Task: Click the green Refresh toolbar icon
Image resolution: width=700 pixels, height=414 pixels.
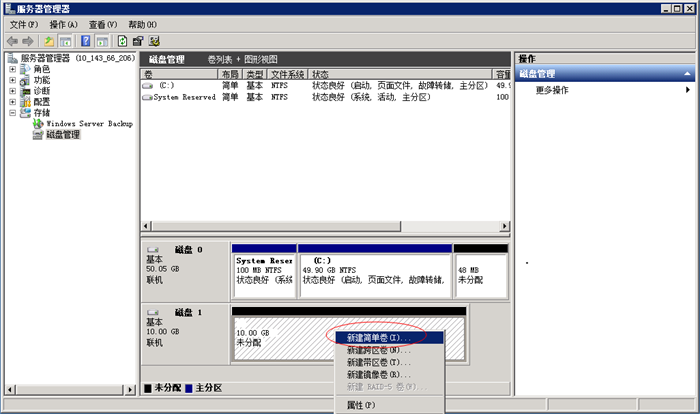Action: (x=122, y=41)
